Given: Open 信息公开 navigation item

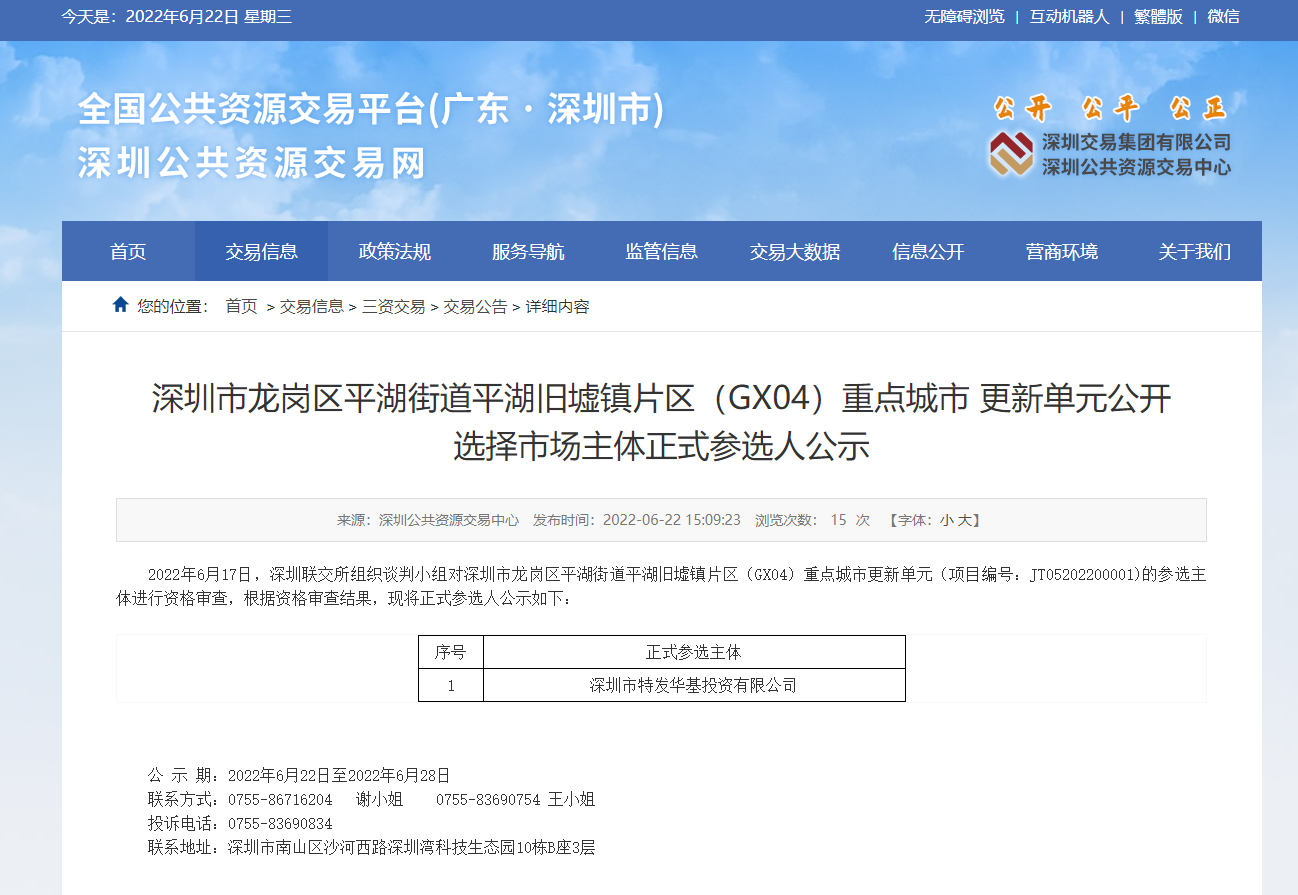Looking at the screenshot, I should click(x=928, y=252).
